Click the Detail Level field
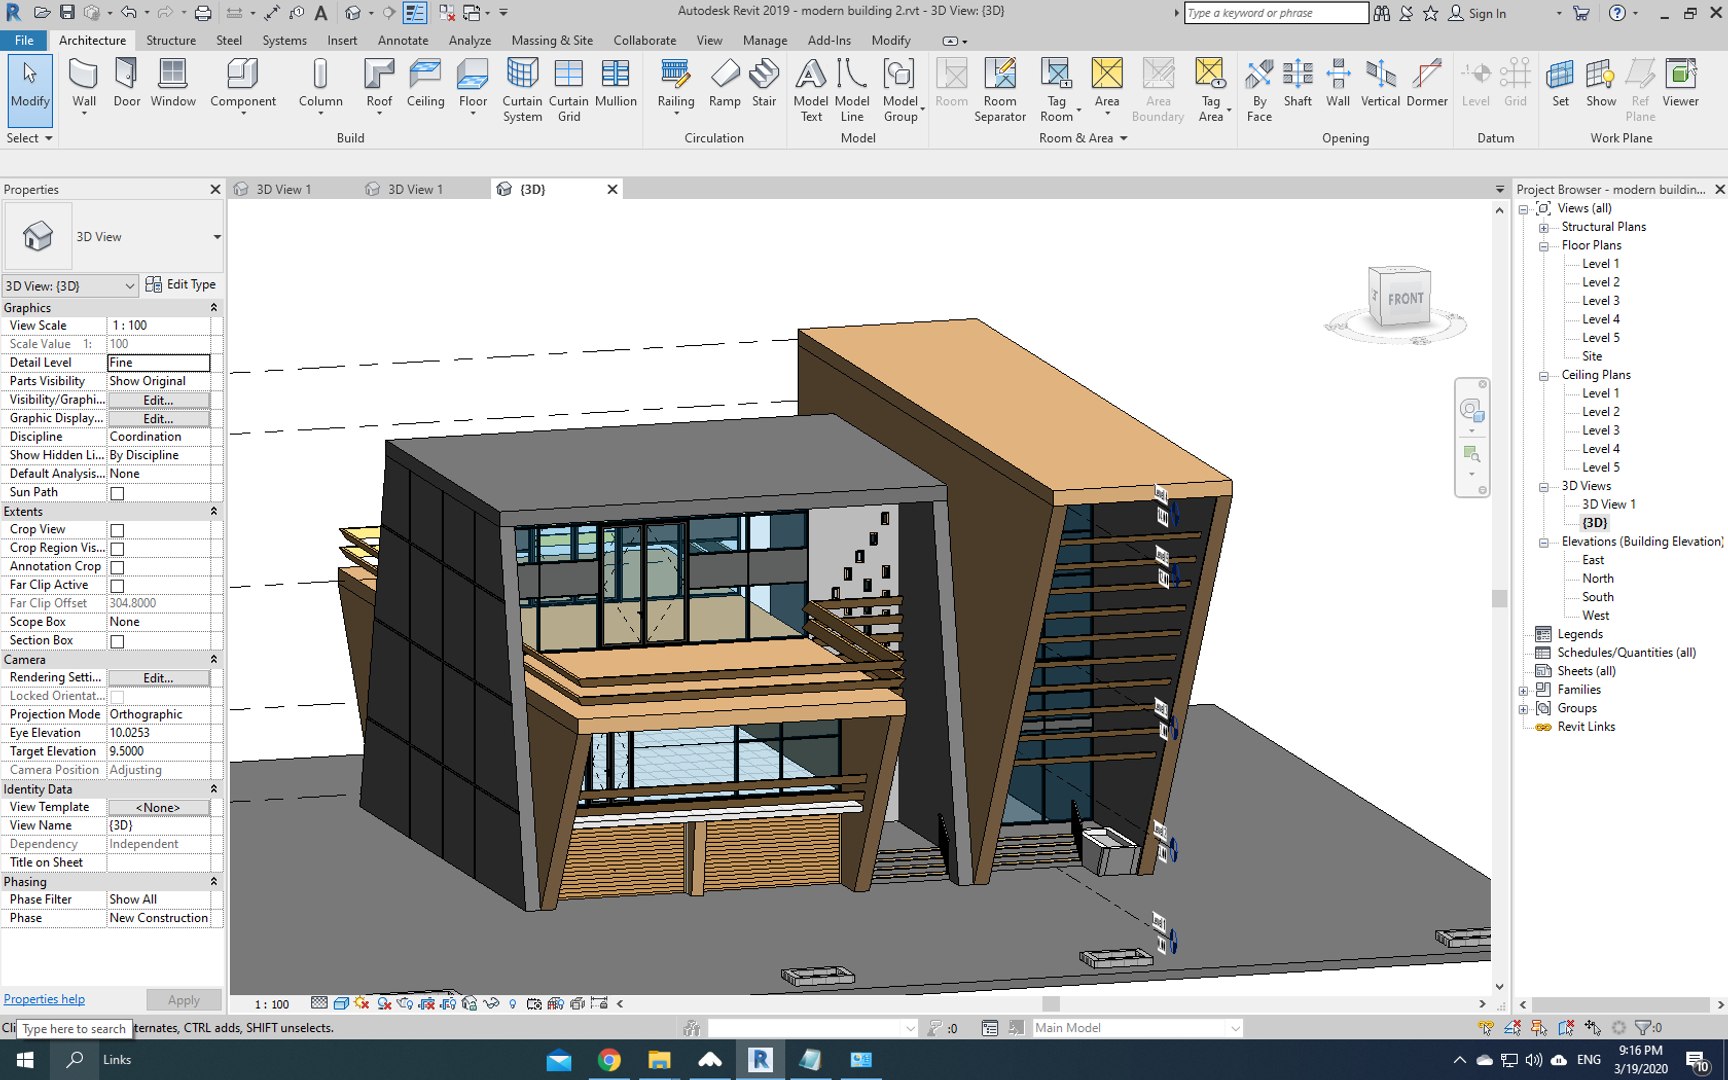This screenshot has width=1728, height=1080. pos(158,363)
